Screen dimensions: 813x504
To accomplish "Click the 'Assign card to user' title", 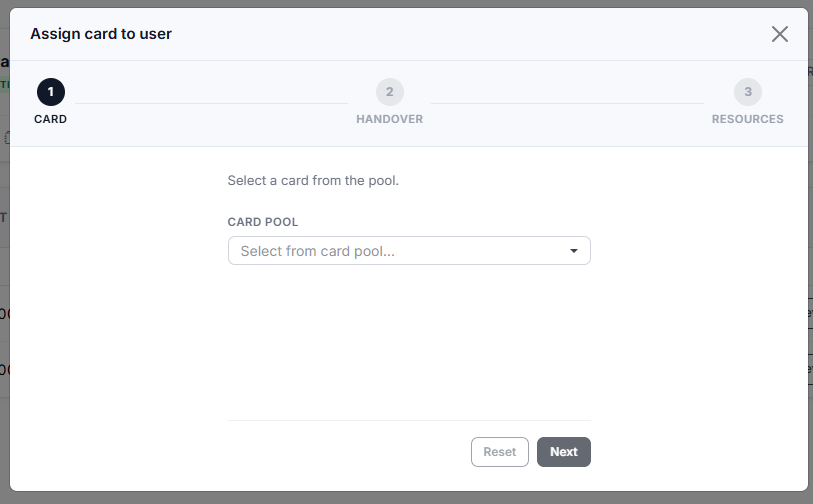I will 101,34.
